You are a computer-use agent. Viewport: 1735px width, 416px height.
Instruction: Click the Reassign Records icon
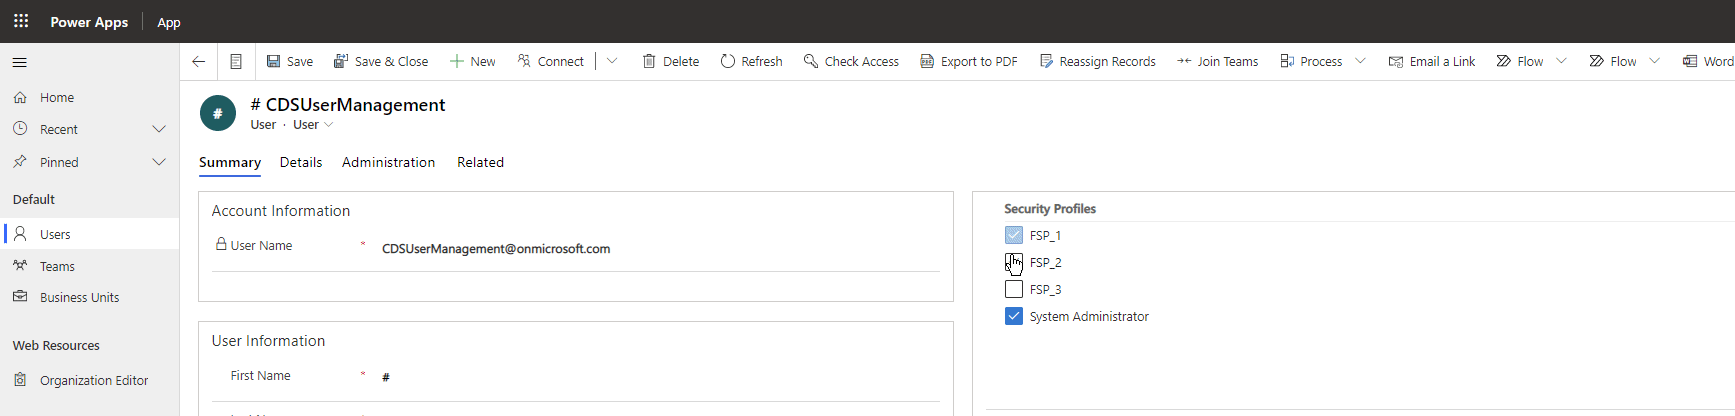click(x=1046, y=61)
